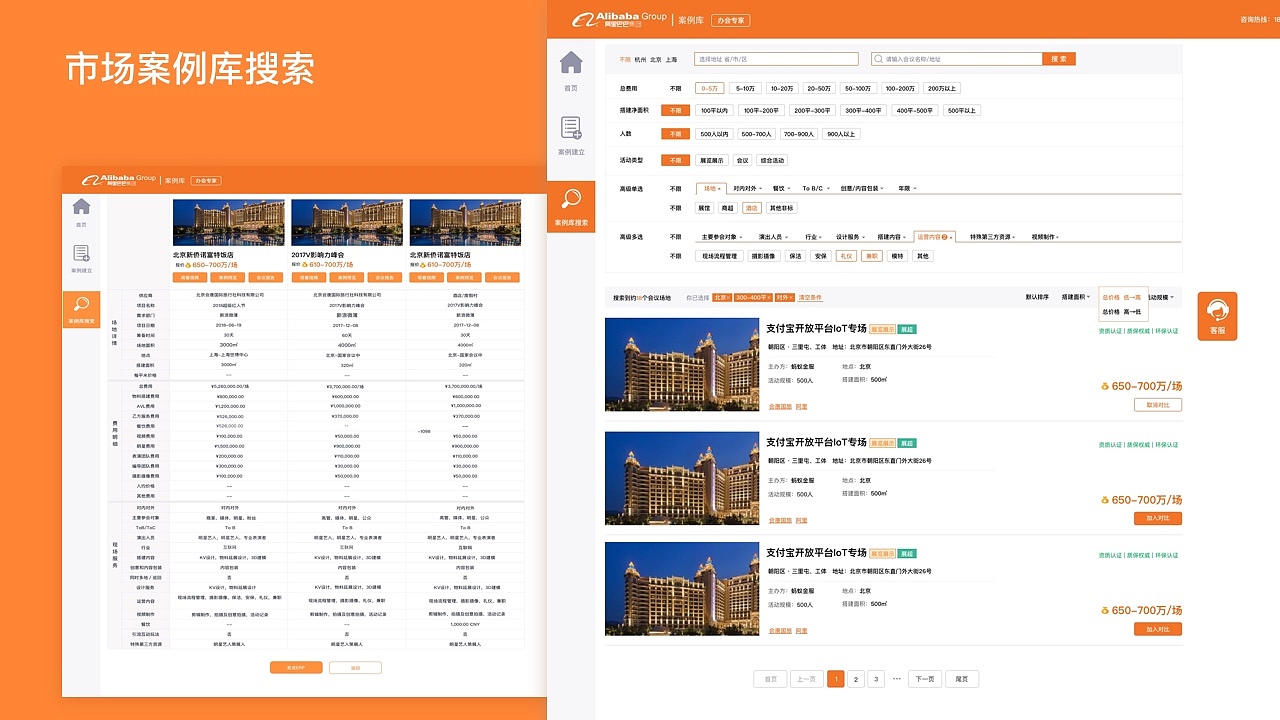Expand the 场地 advanced single-select dropdown
1280x720 pixels.
click(x=711, y=188)
